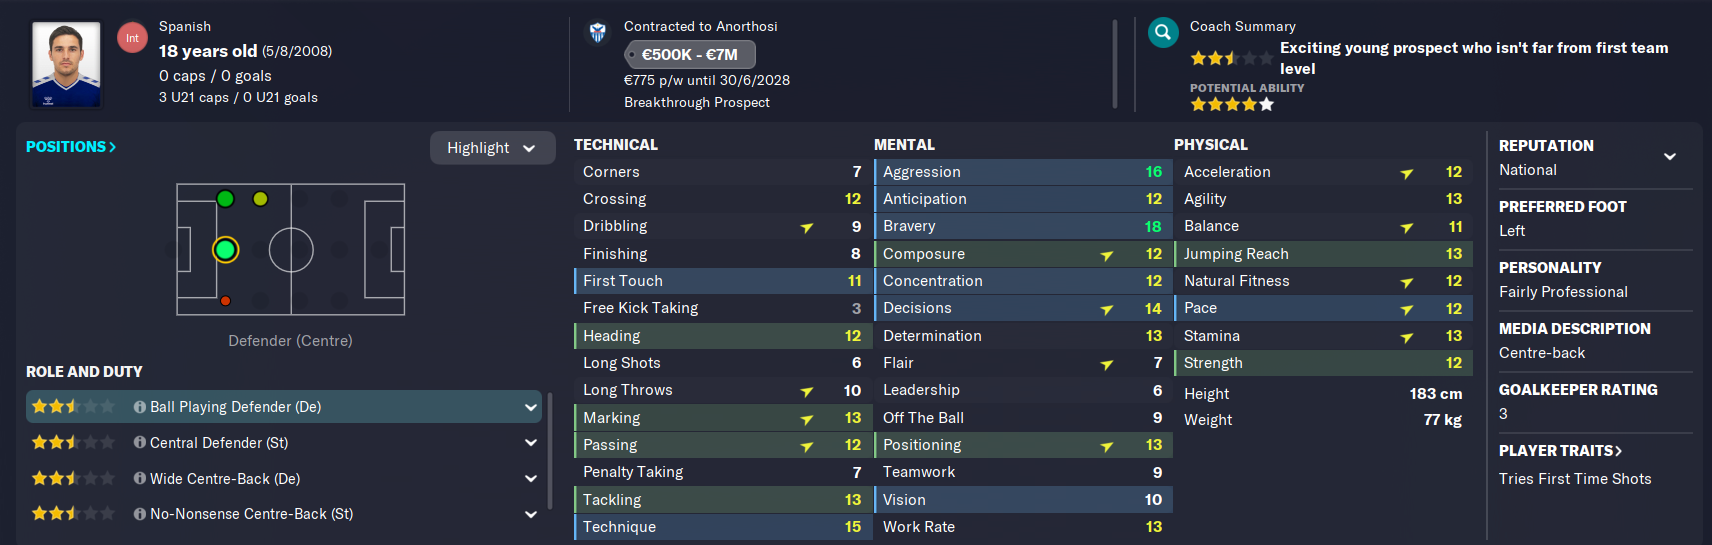Expand the Reputation panel chevron
Screen dimensions: 1712x545
[x=1670, y=156]
